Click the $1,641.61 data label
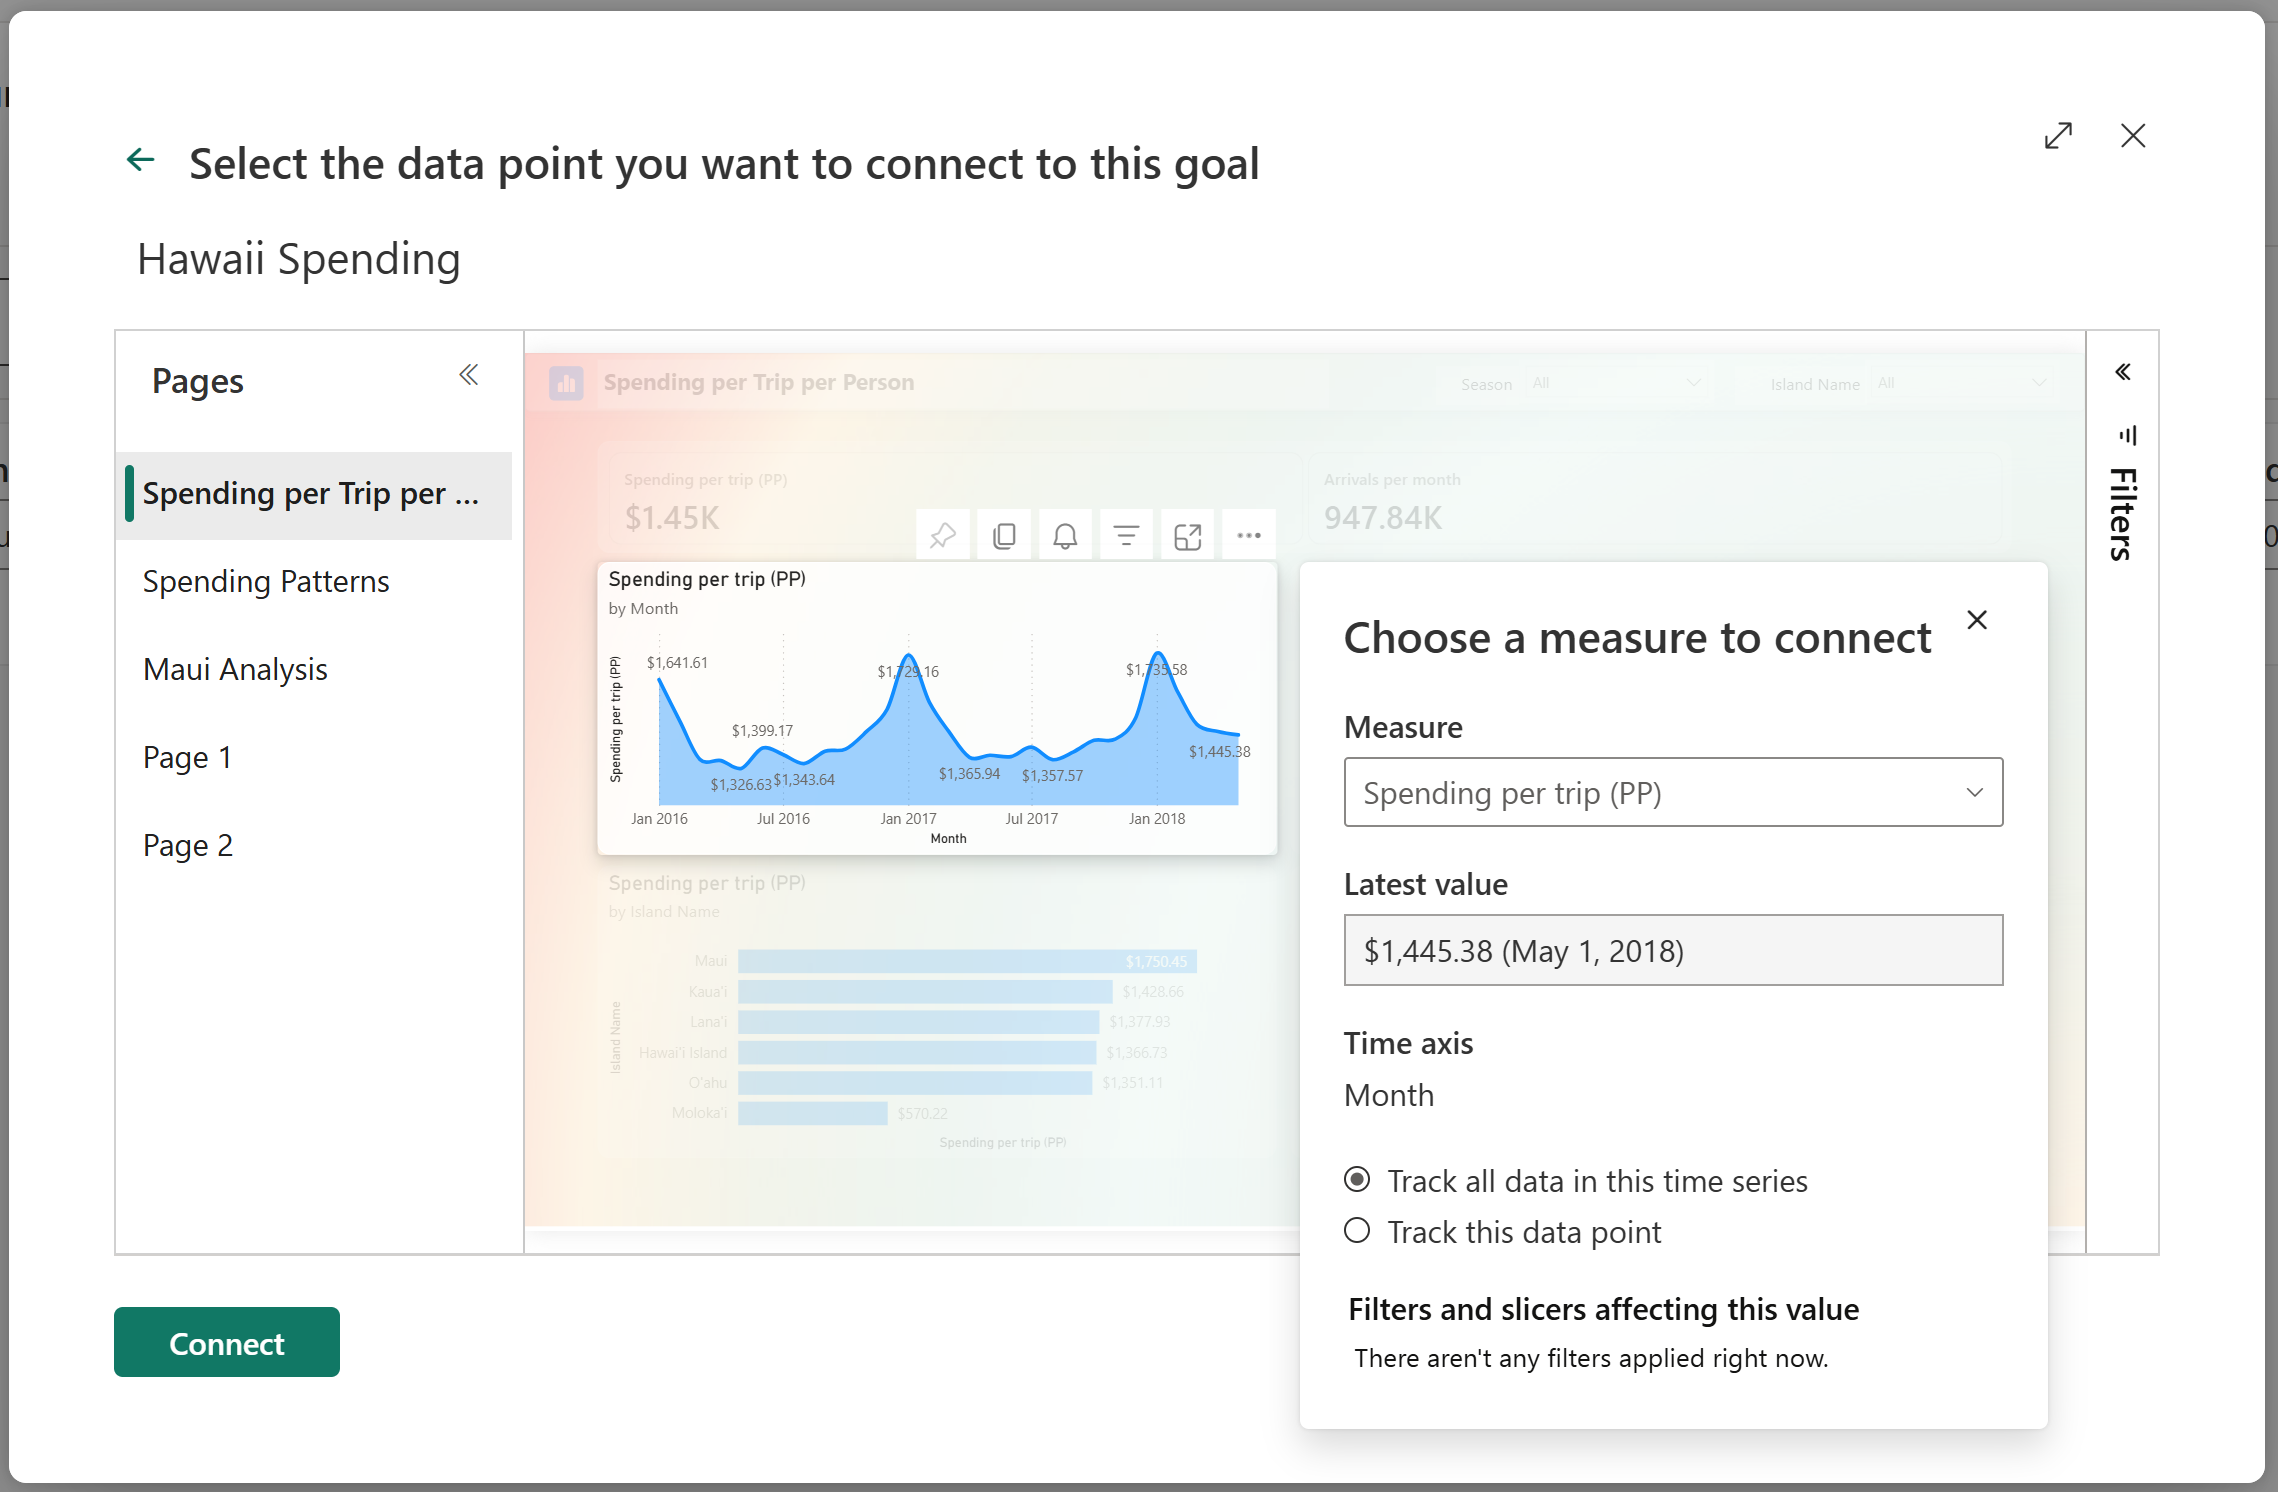This screenshot has height=1492, width=2278. click(677, 663)
